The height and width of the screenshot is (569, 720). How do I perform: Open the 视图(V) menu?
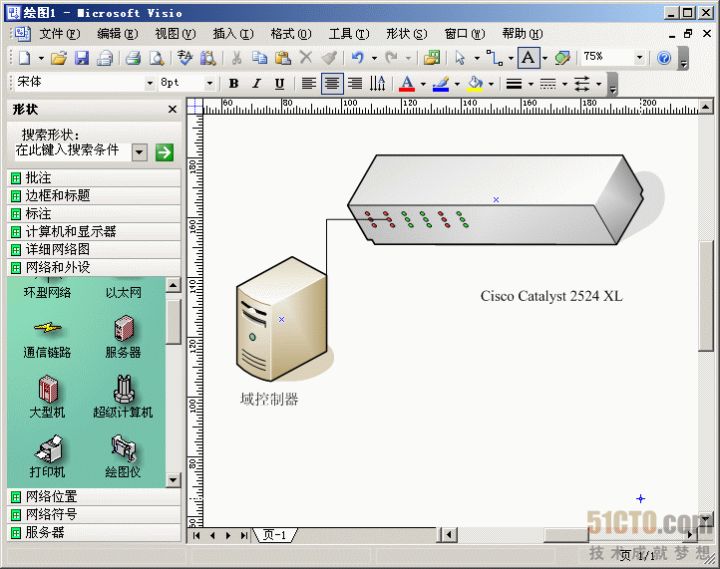[x=175, y=34]
